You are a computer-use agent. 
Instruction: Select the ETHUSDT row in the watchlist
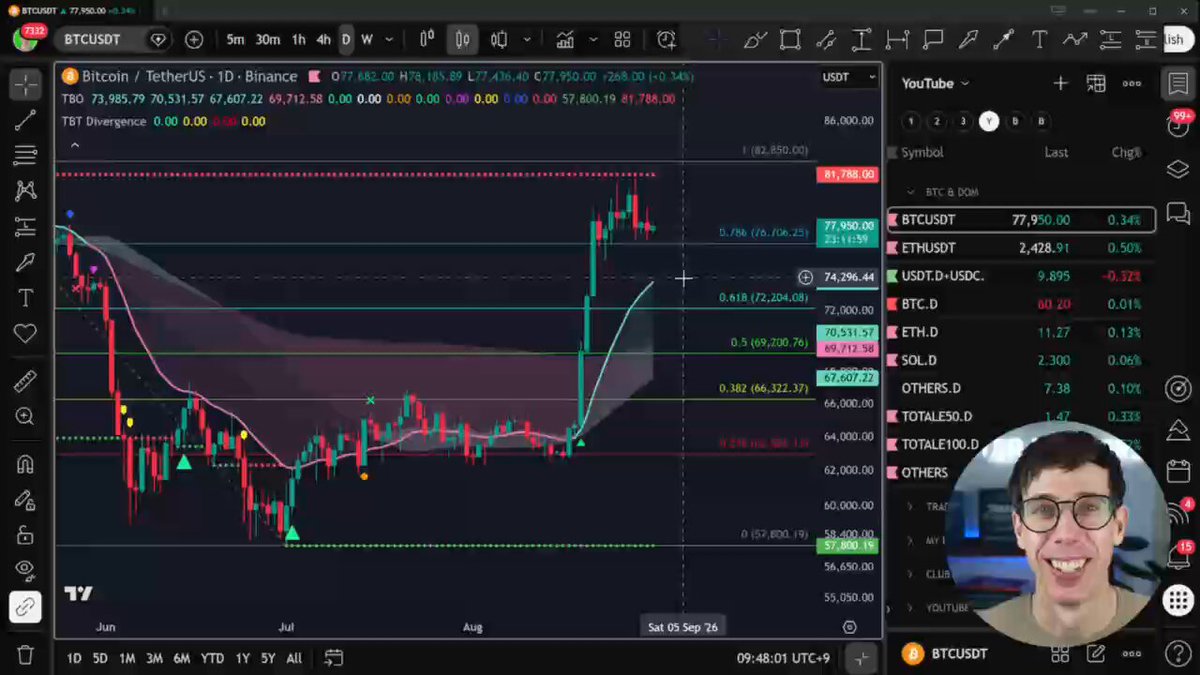coord(1021,247)
